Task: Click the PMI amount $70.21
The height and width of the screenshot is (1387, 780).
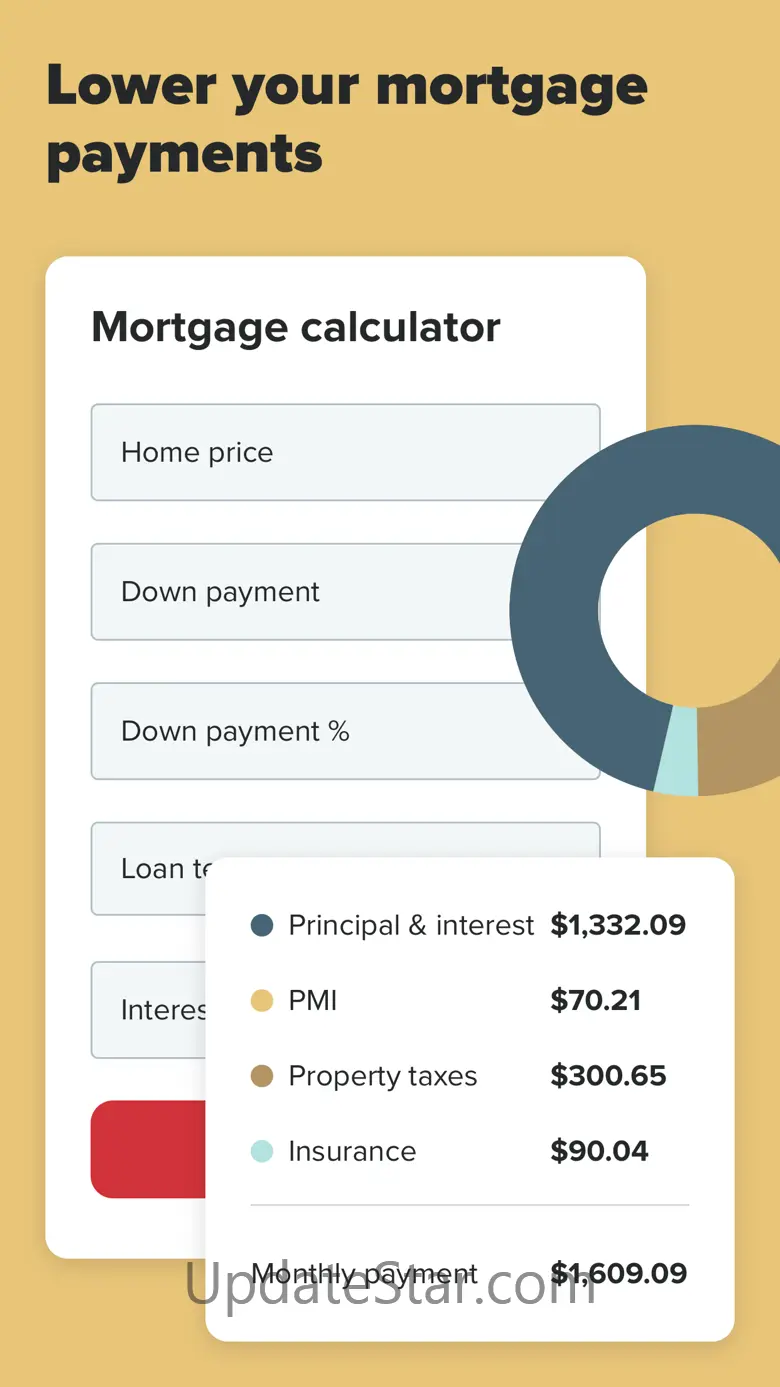Action: point(595,1000)
